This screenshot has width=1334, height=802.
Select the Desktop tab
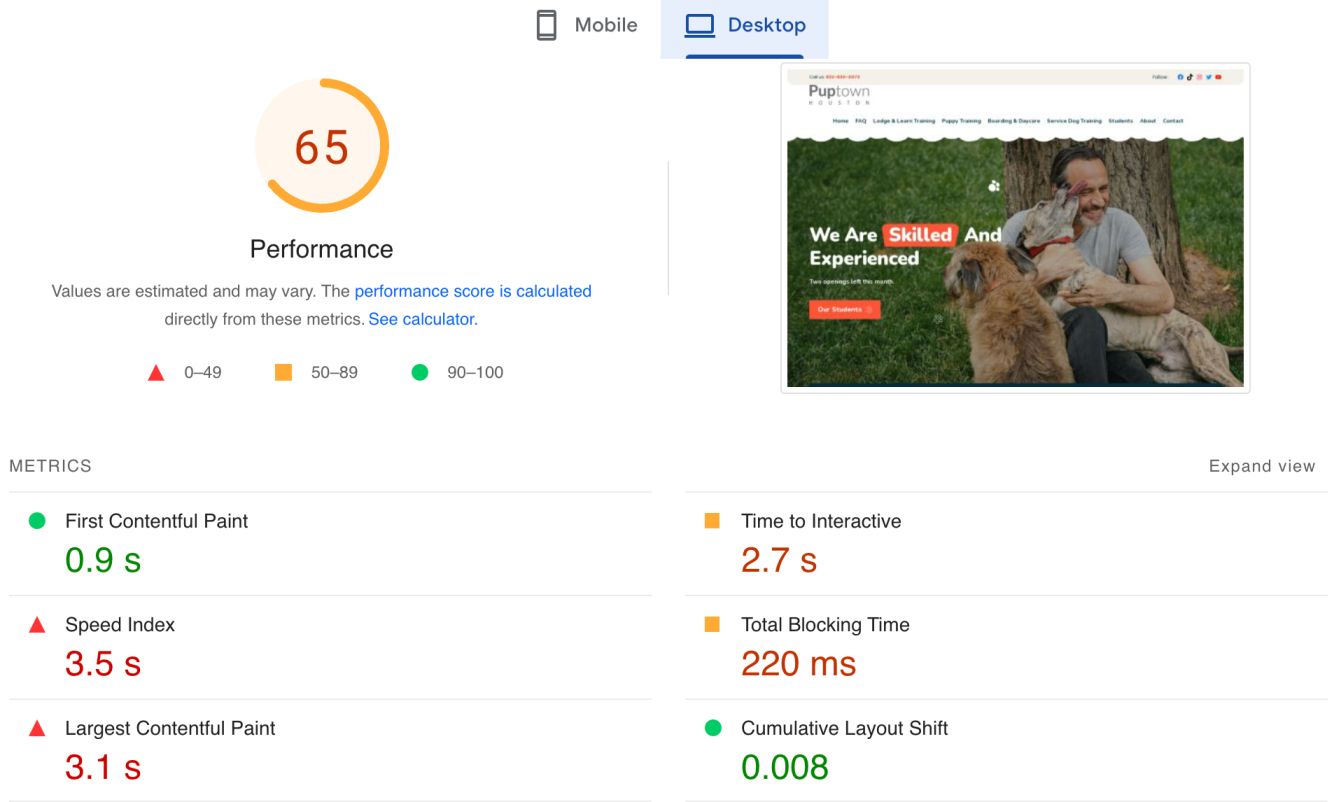tap(745, 26)
